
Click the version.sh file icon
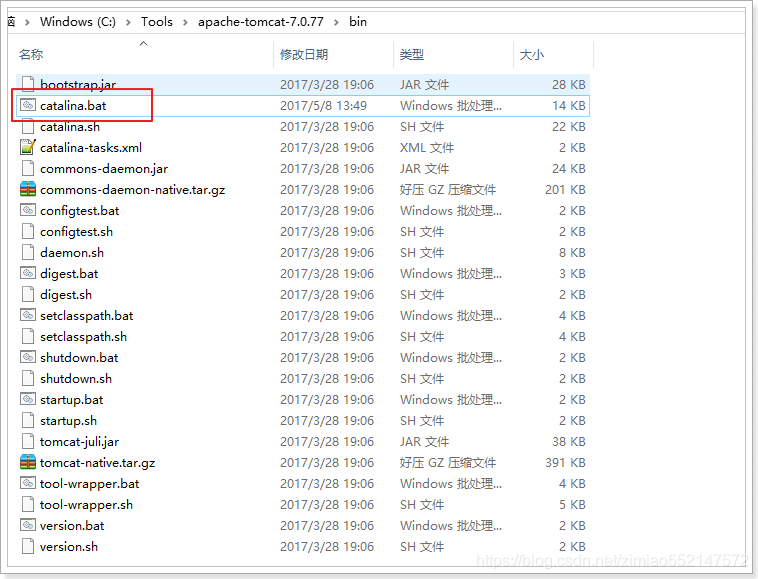coord(28,547)
